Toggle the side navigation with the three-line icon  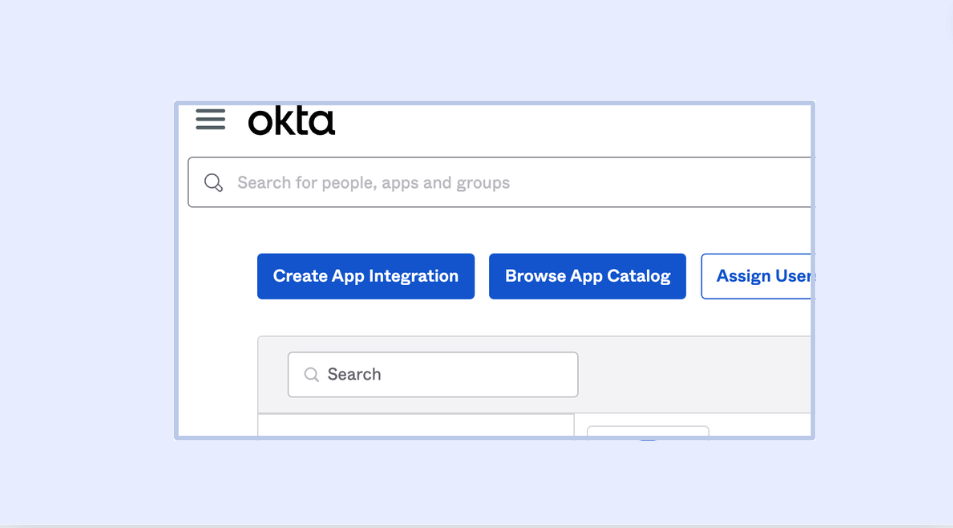coord(210,120)
